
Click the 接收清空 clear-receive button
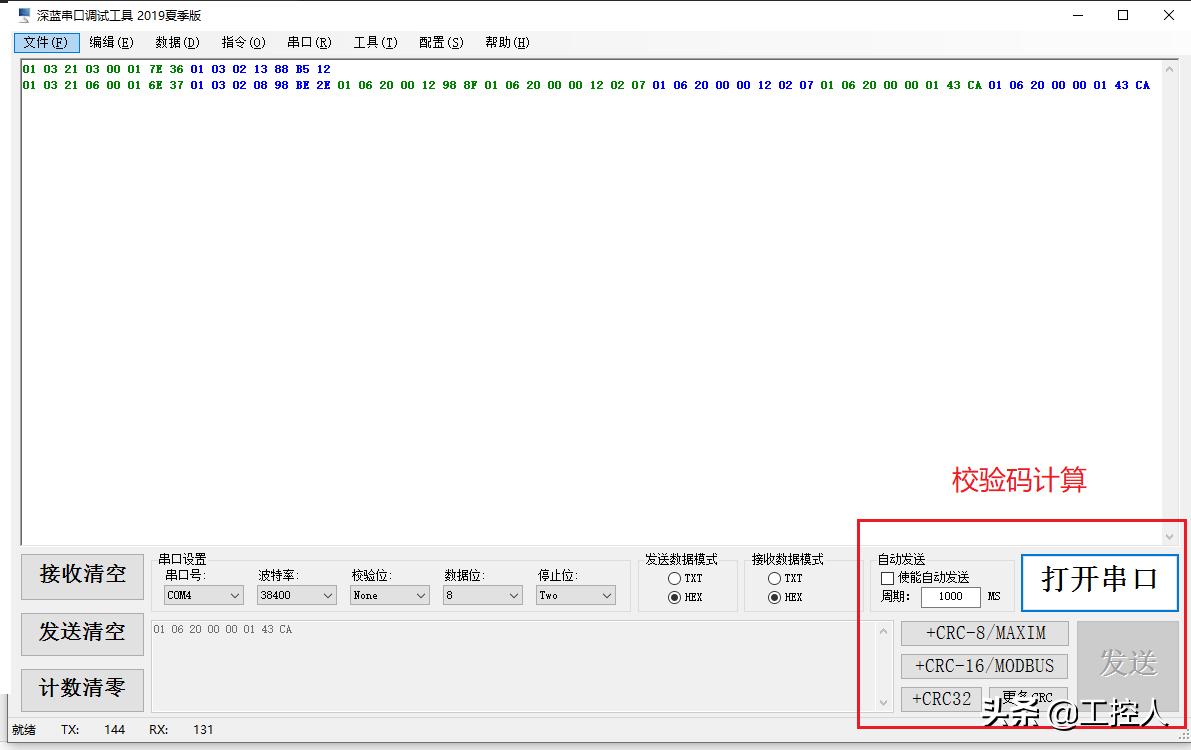coord(82,577)
